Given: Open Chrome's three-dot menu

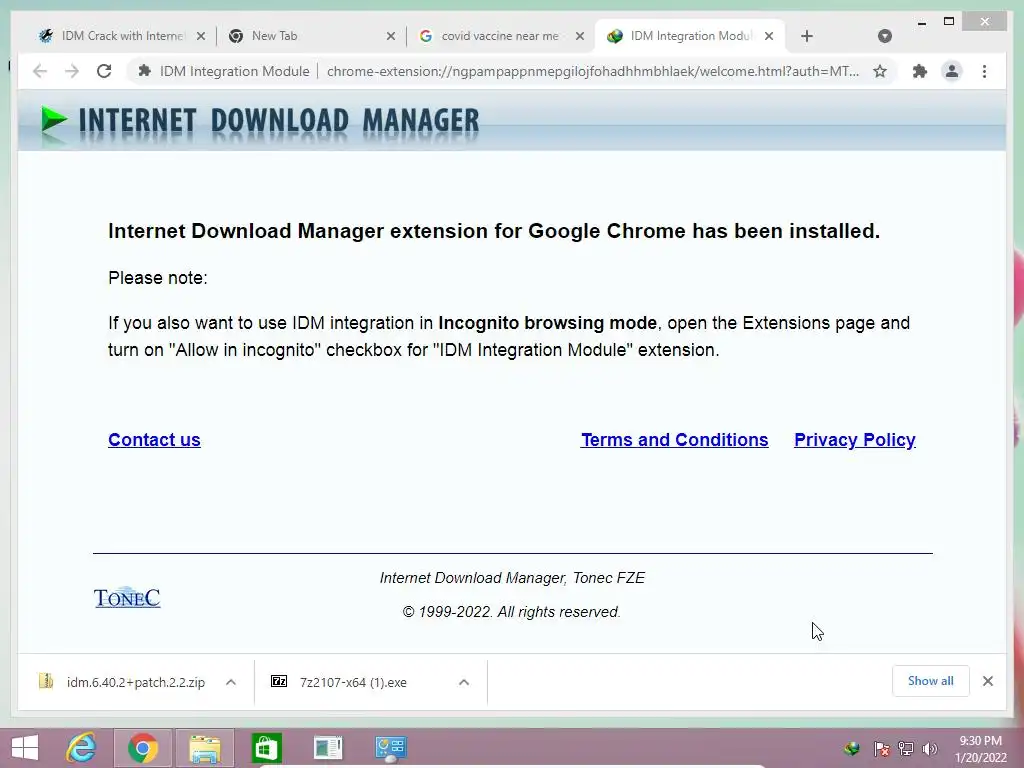Looking at the screenshot, I should (x=984, y=71).
